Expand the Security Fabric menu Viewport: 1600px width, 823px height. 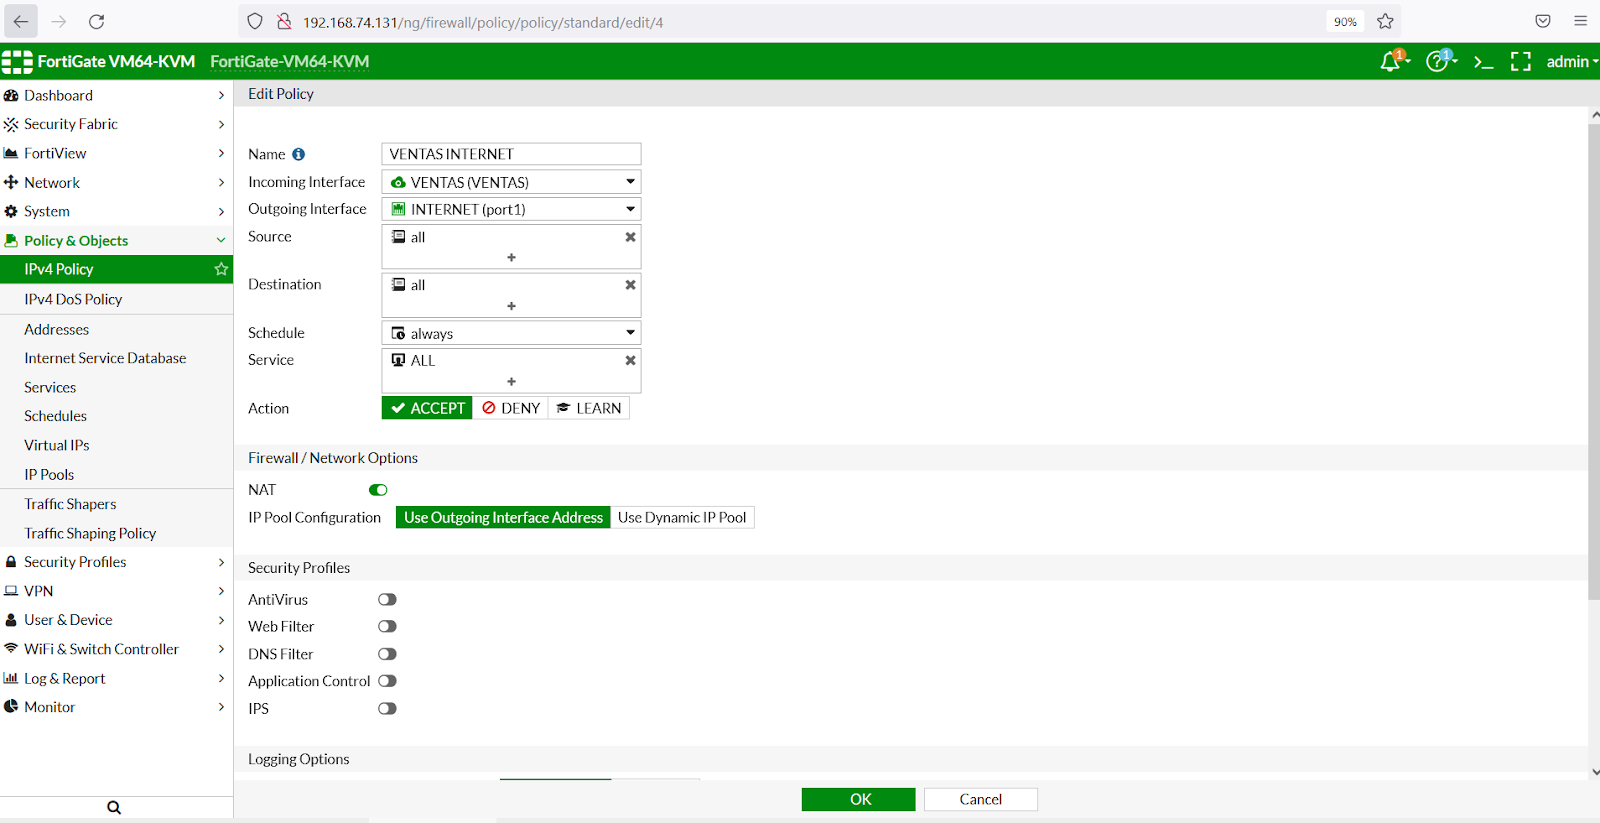pos(116,124)
